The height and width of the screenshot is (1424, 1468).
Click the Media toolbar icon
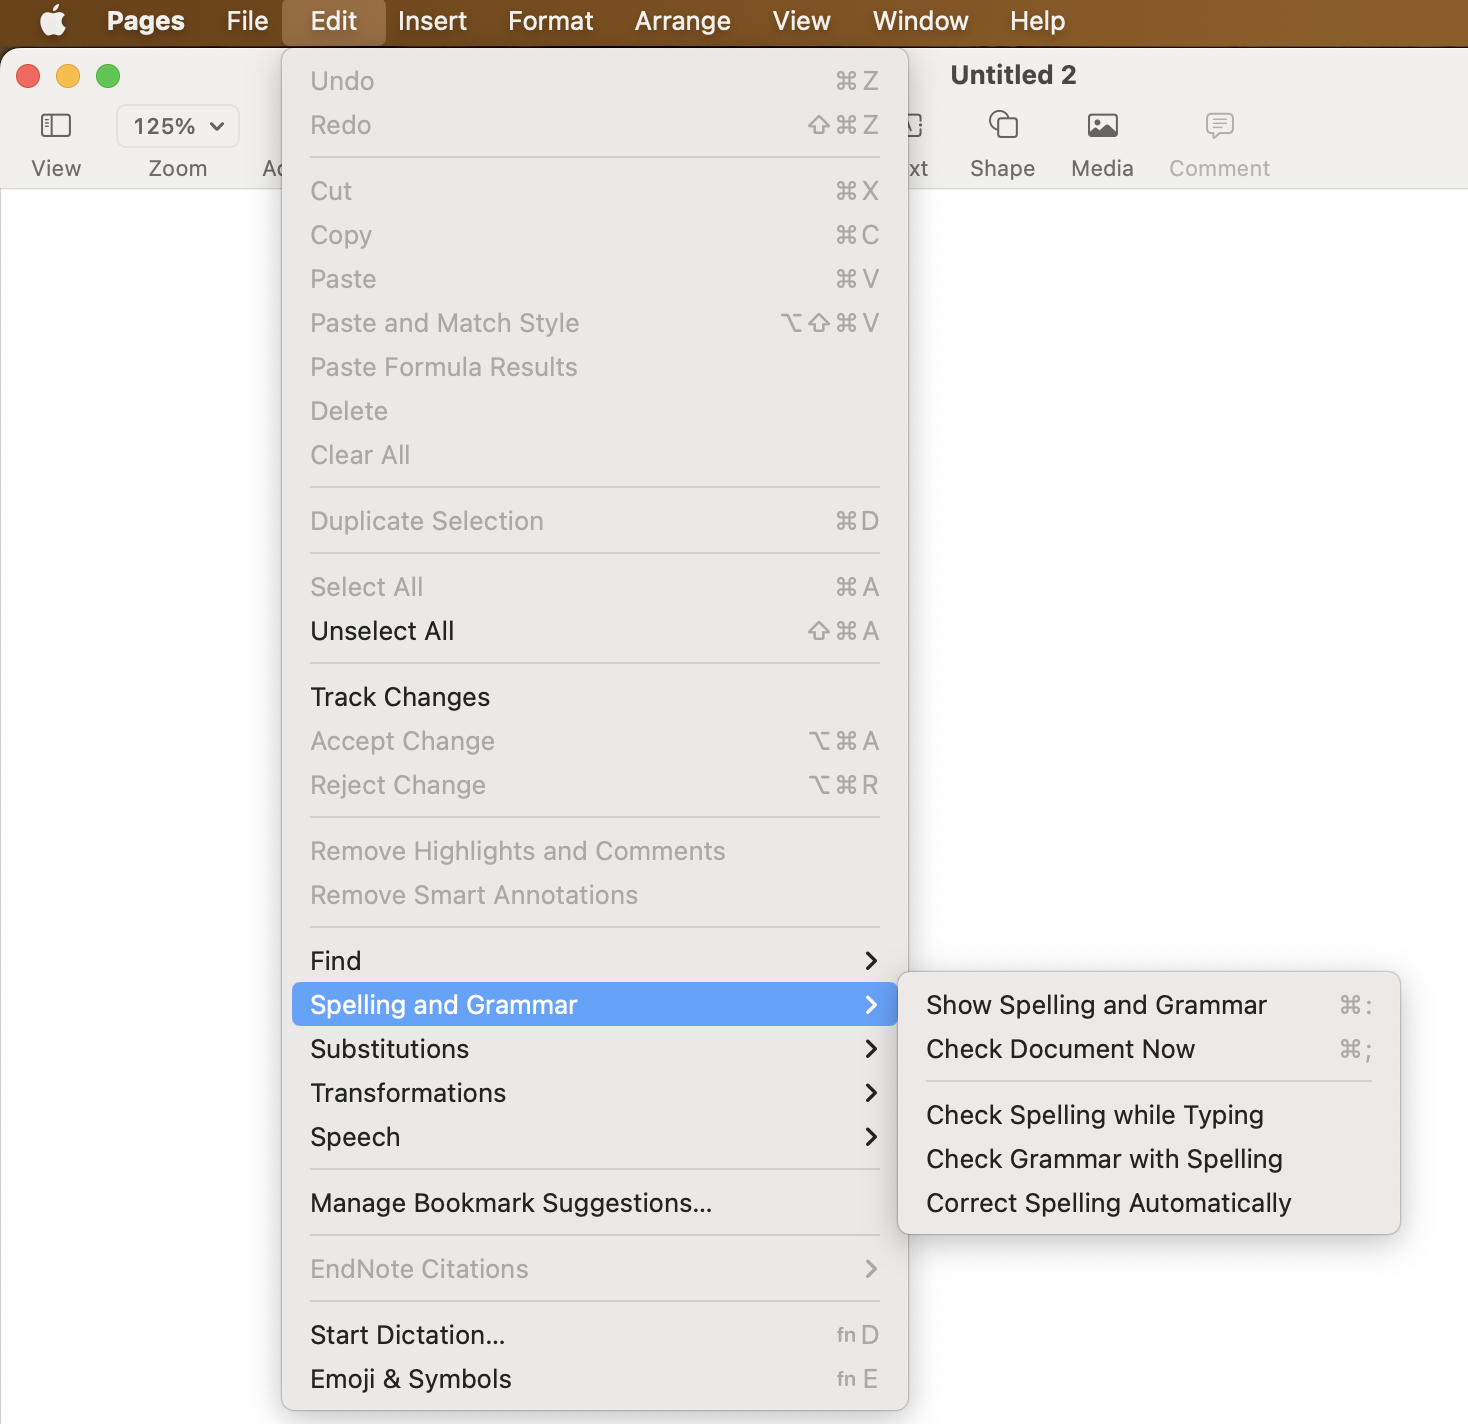pos(1103,125)
